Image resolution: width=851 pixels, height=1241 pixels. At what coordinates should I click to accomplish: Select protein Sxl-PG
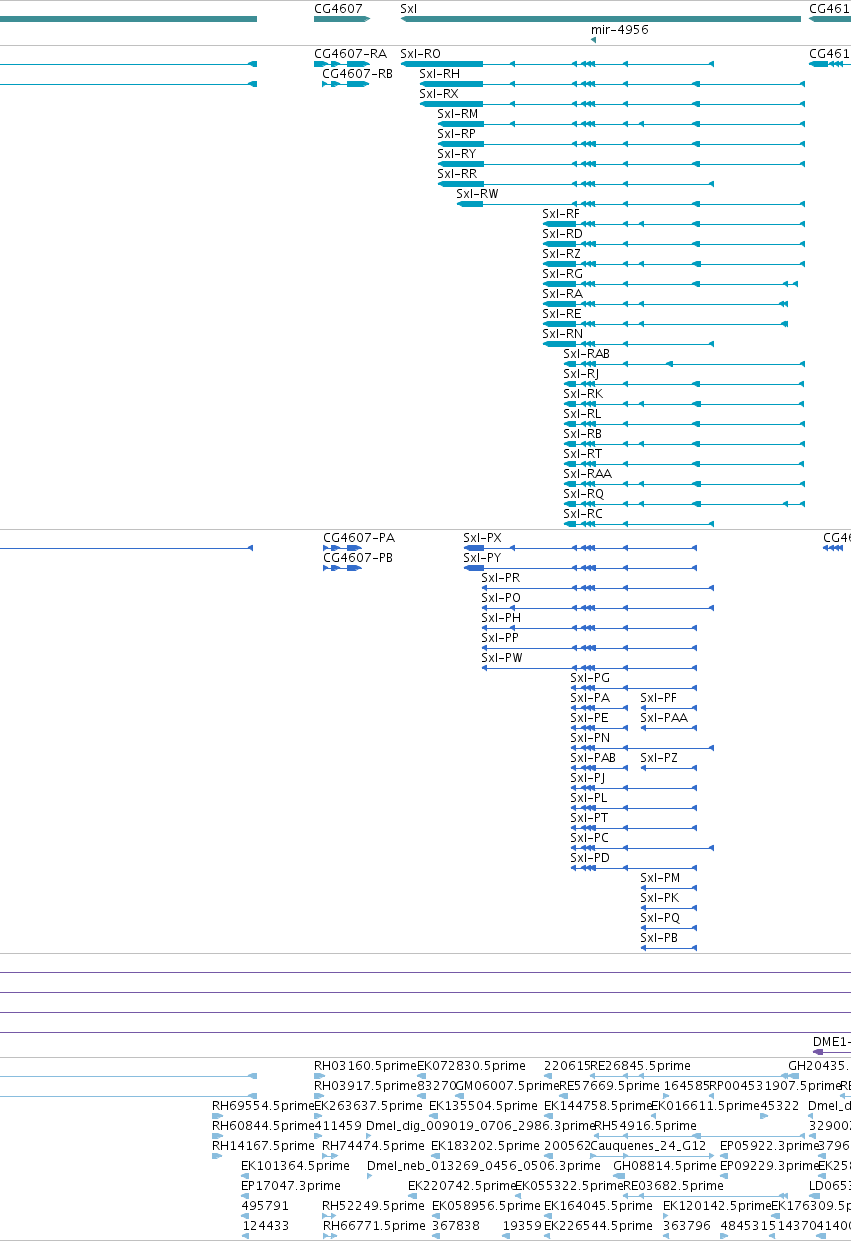click(590, 678)
